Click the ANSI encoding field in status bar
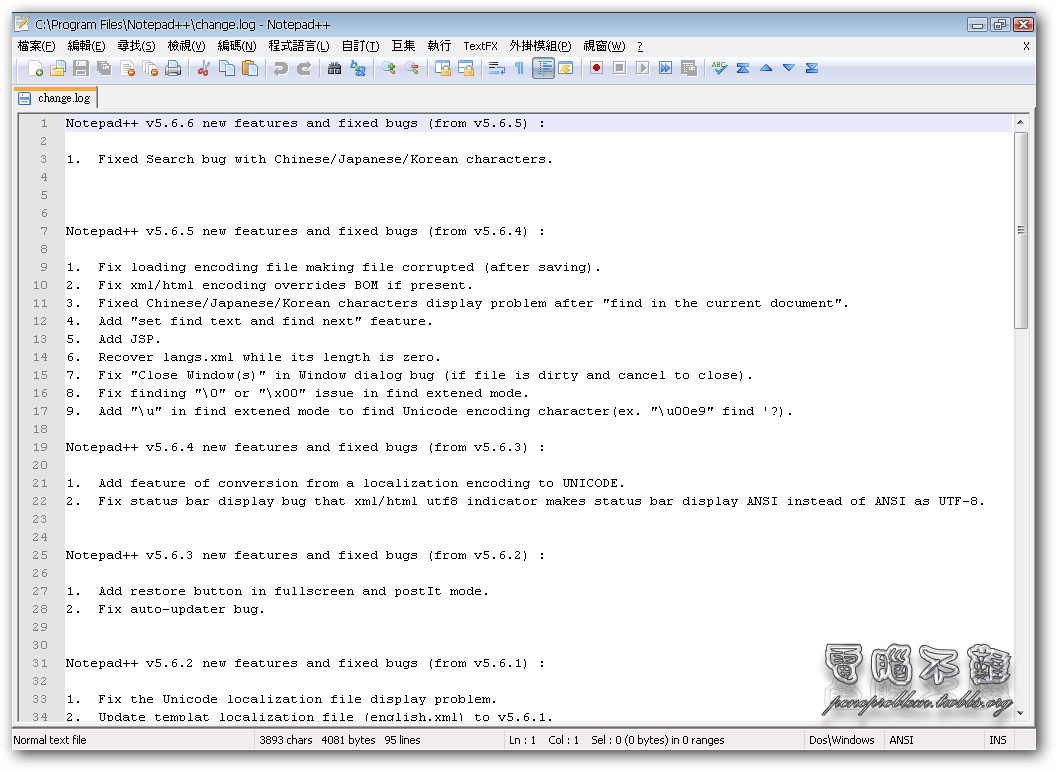The height and width of the screenshot is (770, 1056). [x=901, y=740]
